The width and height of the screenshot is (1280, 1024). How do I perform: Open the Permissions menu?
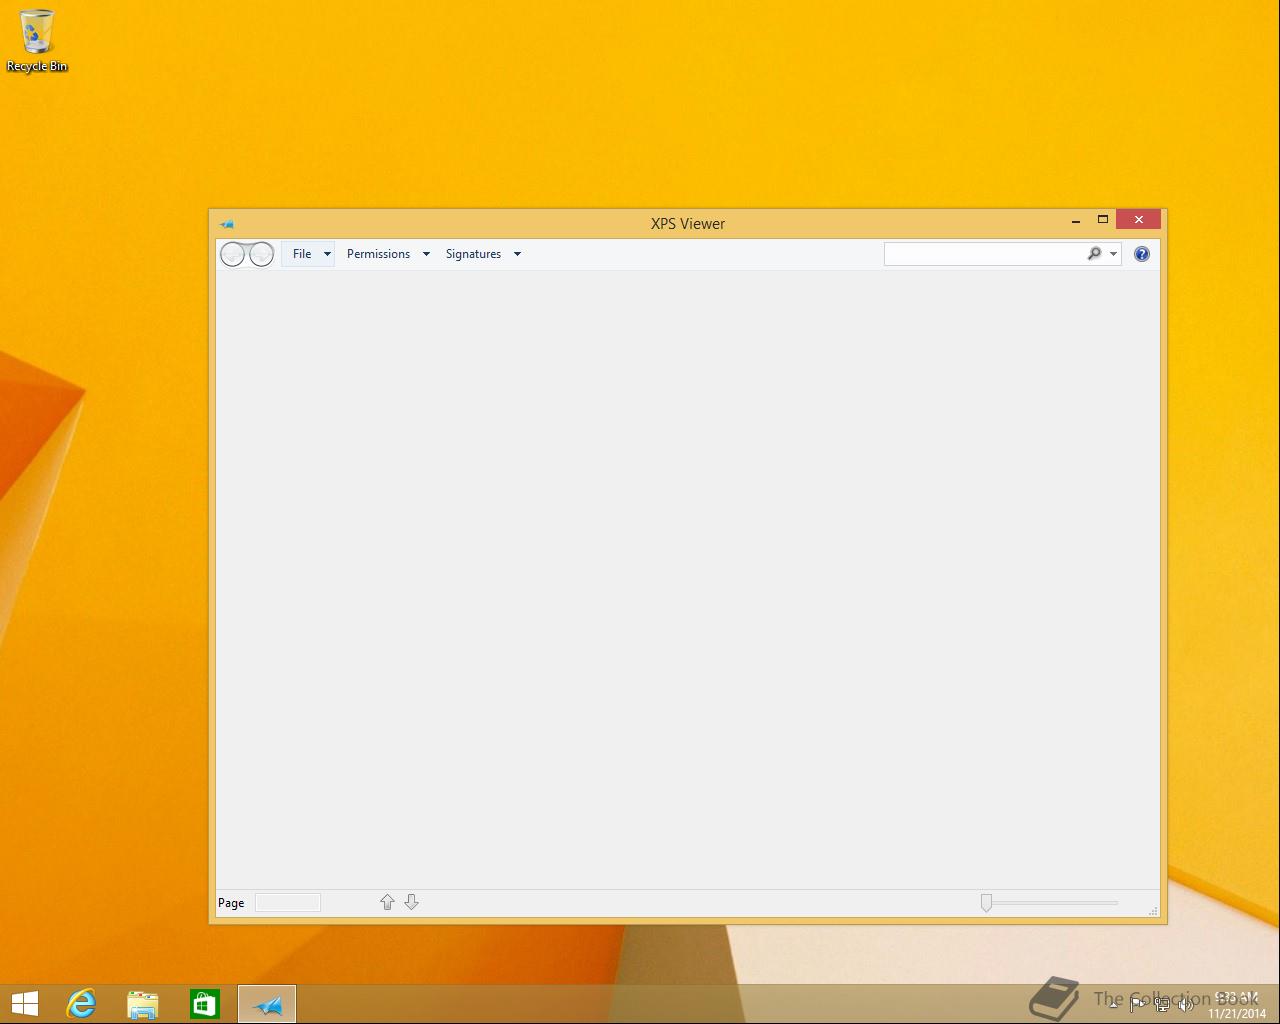378,254
